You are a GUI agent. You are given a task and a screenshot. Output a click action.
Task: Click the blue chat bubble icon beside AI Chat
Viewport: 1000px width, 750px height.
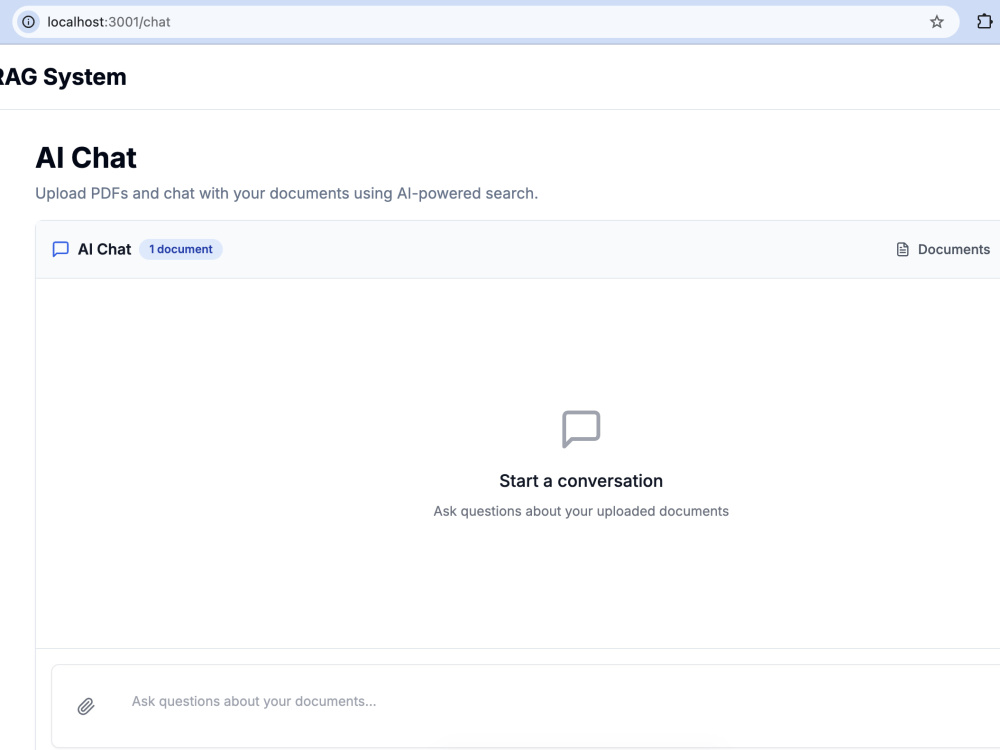tap(61, 249)
